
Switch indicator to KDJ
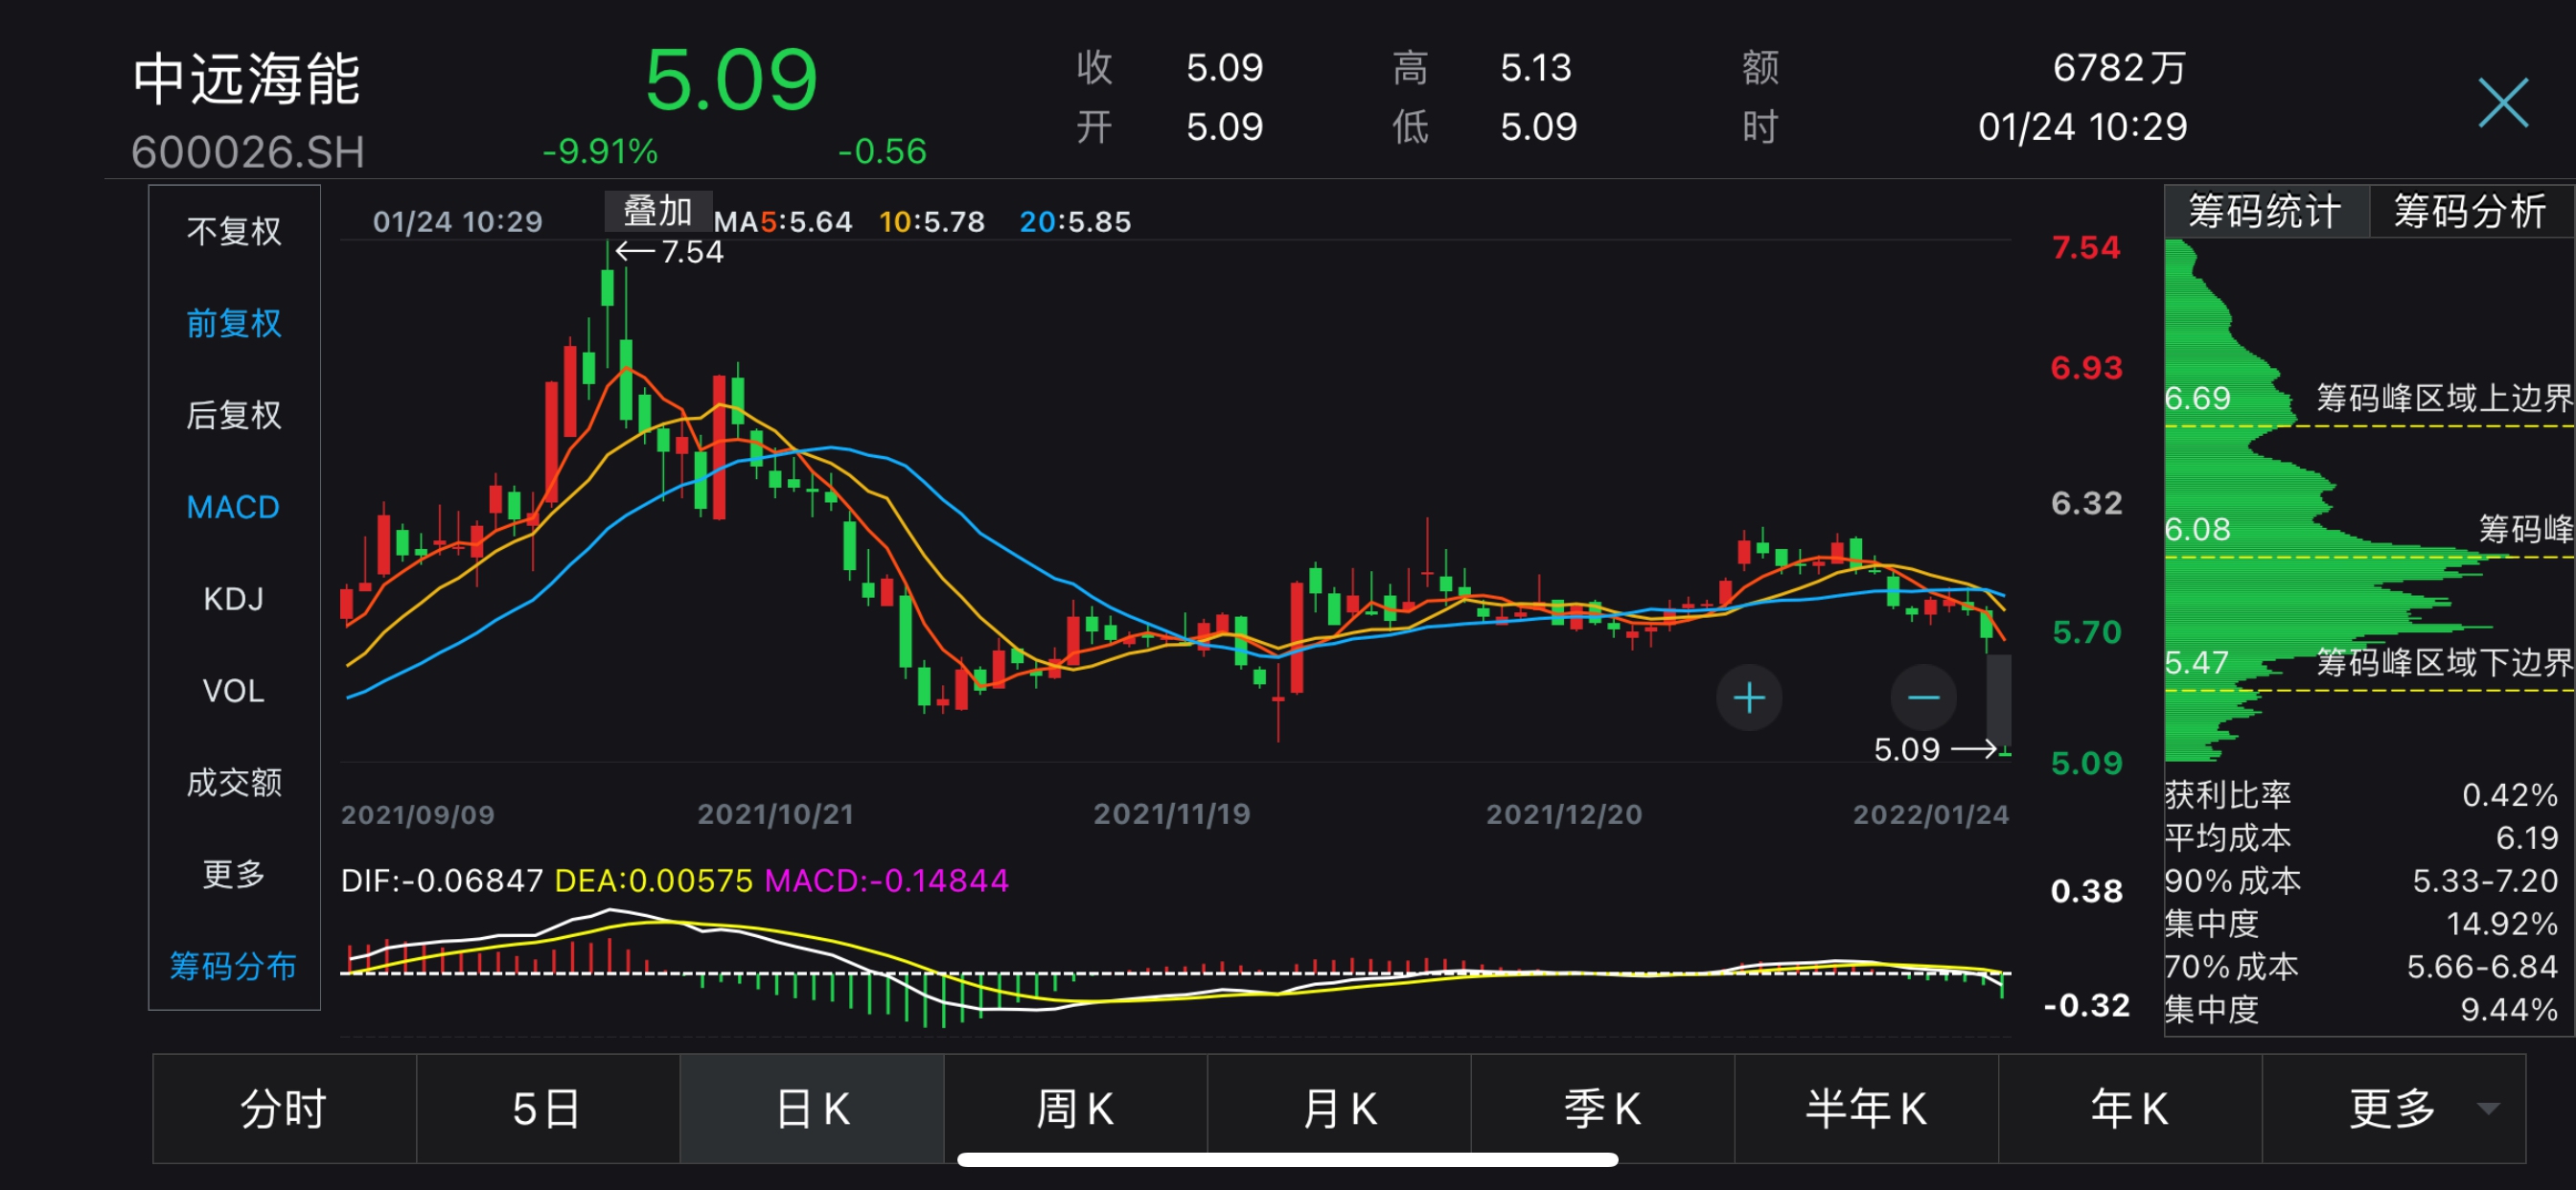tap(234, 599)
